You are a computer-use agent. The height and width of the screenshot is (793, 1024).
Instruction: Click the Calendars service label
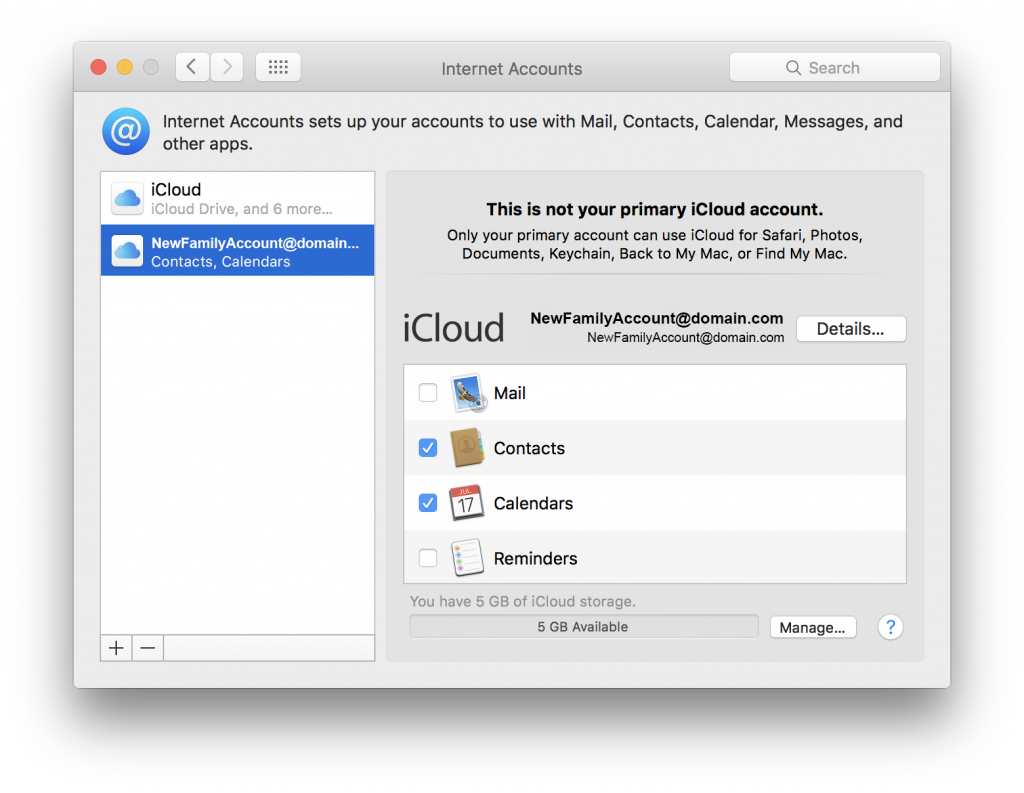pyautogui.click(x=533, y=503)
